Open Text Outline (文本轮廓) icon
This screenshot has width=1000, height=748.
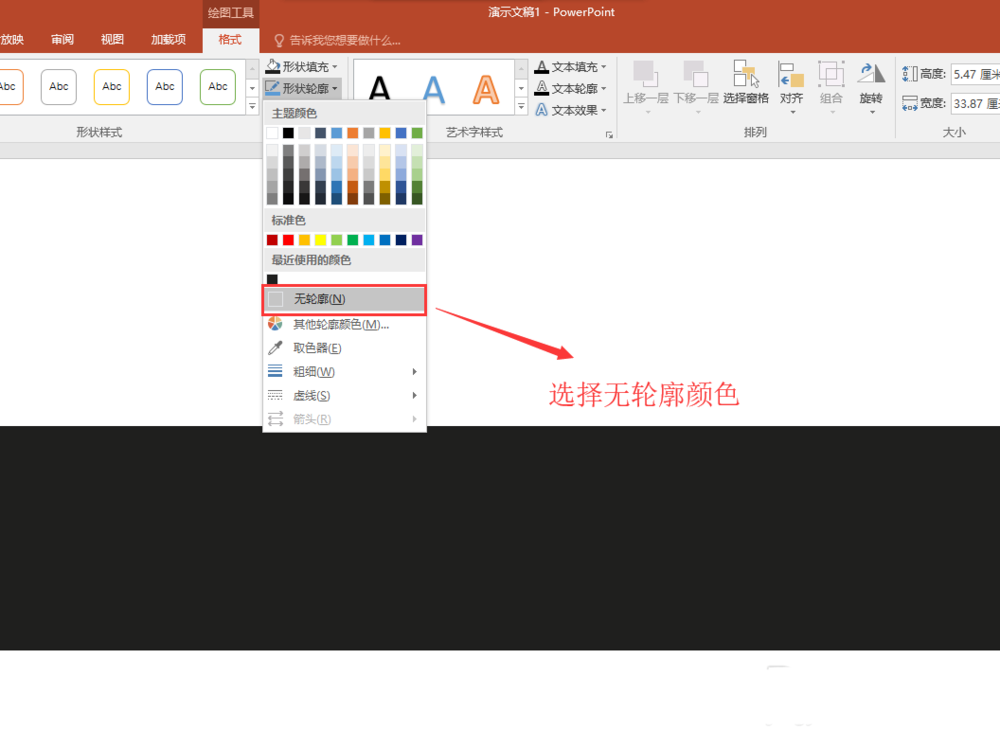pyautogui.click(x=541, y=88)
